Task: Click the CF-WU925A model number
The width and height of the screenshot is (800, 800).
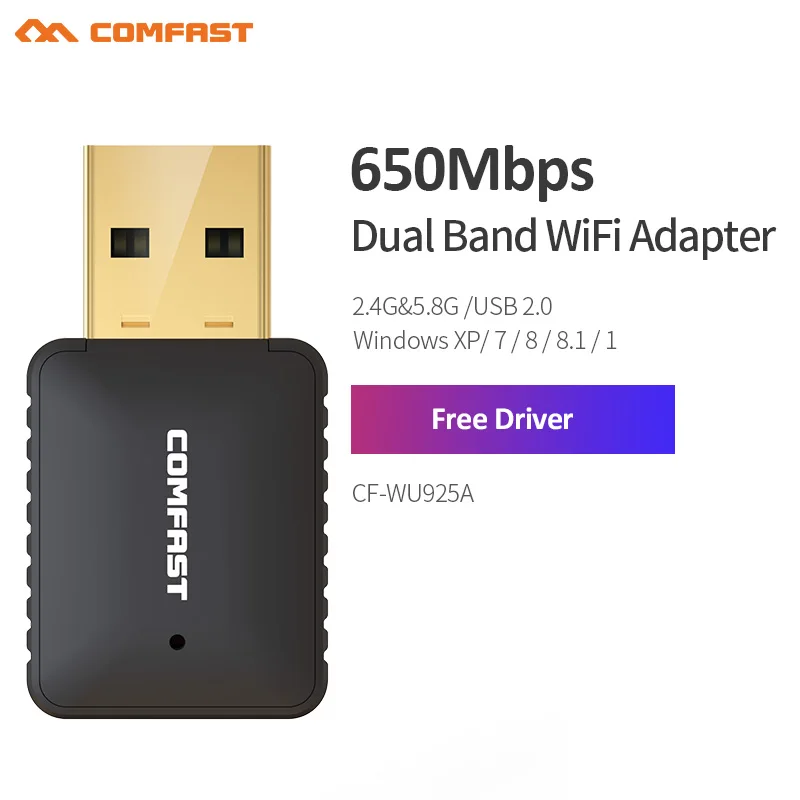Action: (x=413, y=493)
